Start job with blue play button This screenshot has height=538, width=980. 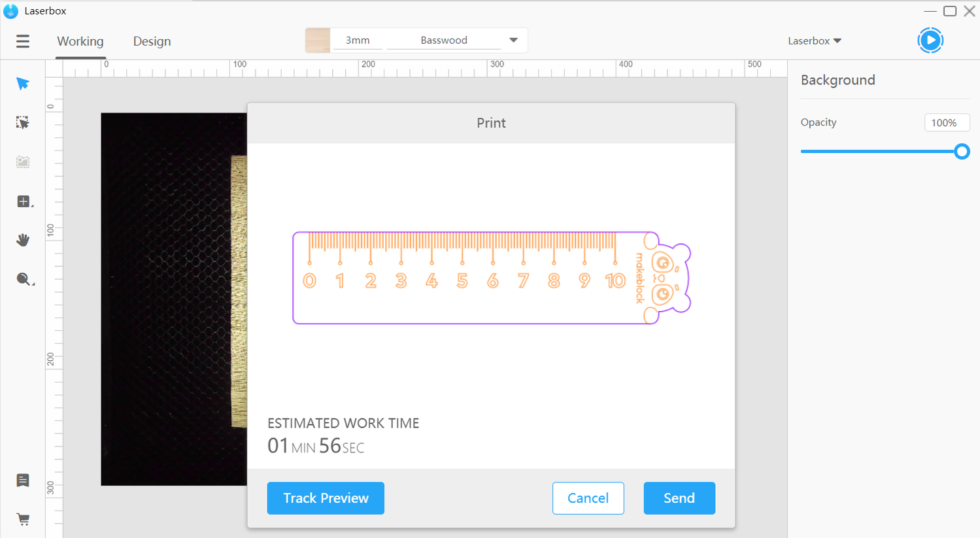tap(930, 41)
